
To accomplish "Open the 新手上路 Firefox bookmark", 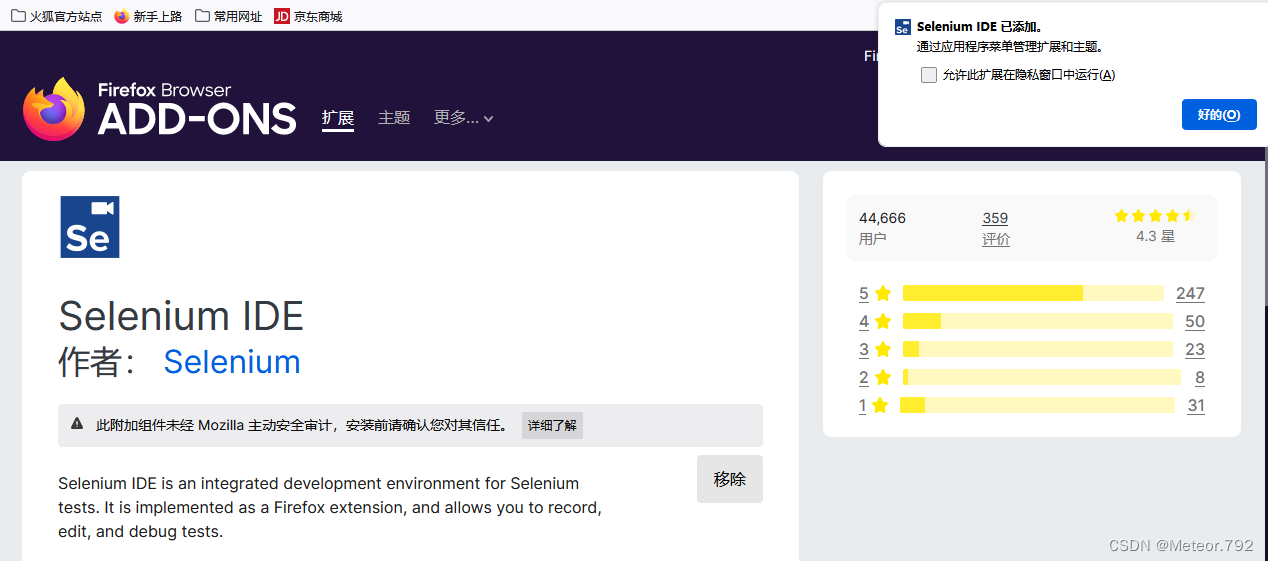I will pos(148,16).
